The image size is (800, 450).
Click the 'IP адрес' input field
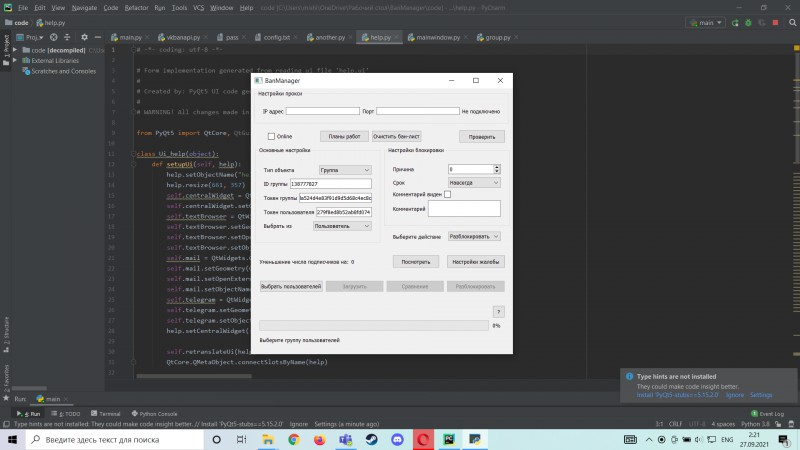pos(322,111)
